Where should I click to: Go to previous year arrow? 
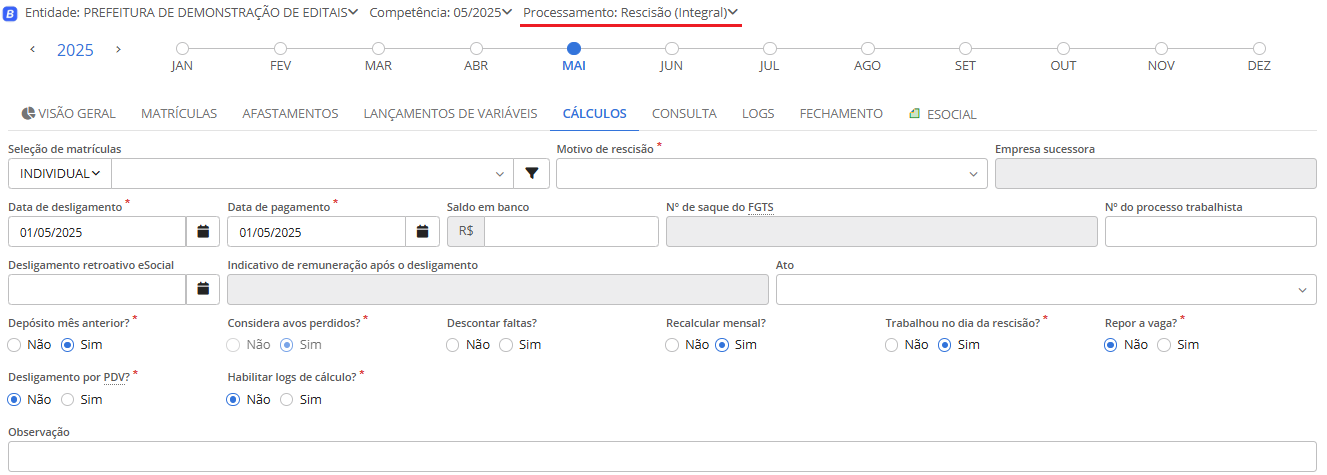[32, 49]
